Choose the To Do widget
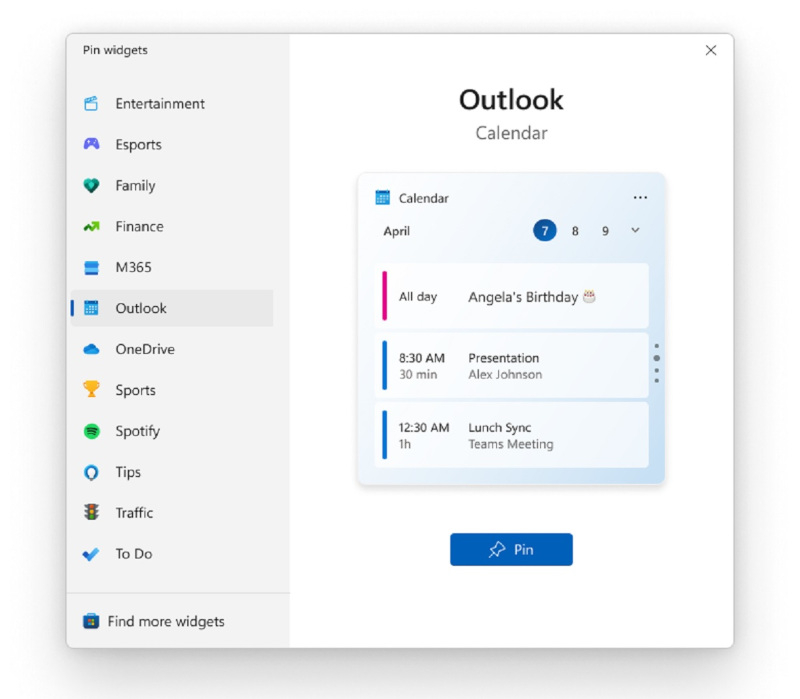The image size is (800, 699). (x=133, y=553)
